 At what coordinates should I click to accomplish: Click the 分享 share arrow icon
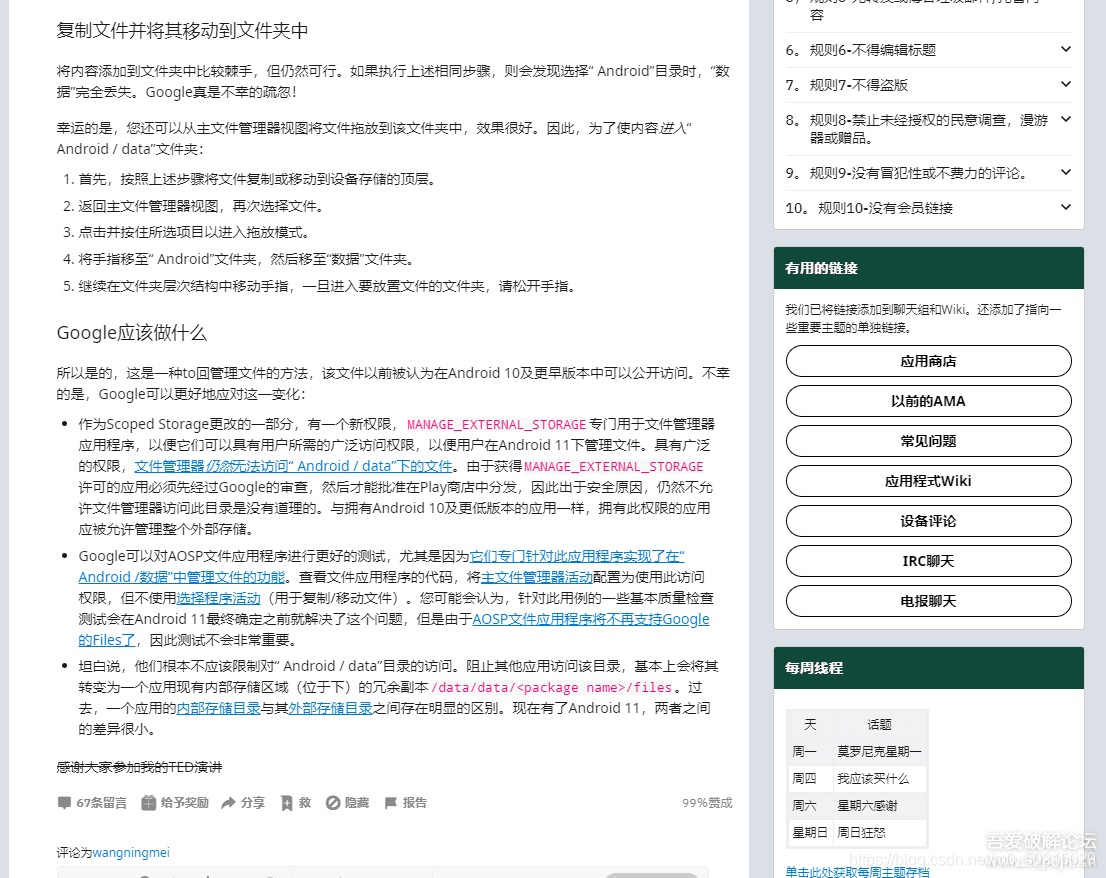[229, 803]
